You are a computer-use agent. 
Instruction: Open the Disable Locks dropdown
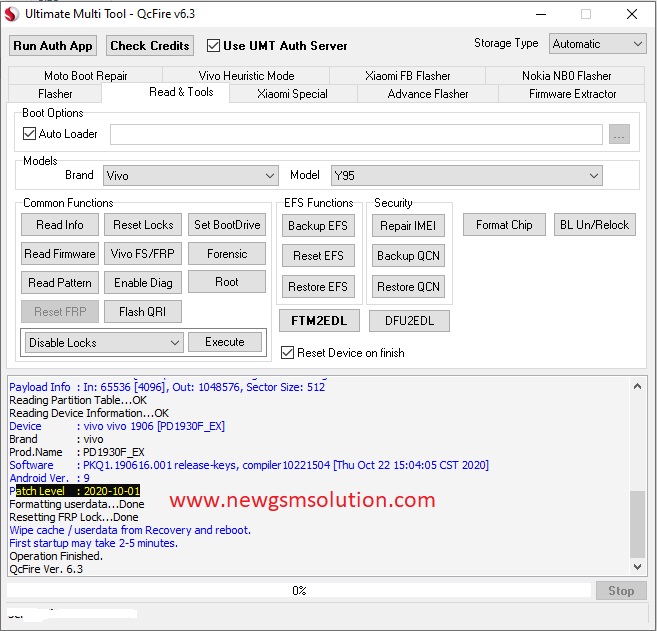pyautogui.click(x=104, y=343)
